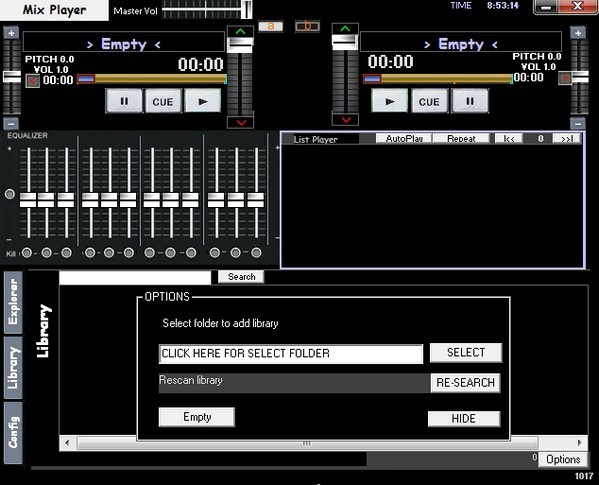Toggle third Kill button of fourth band group

tap(256, 252)
